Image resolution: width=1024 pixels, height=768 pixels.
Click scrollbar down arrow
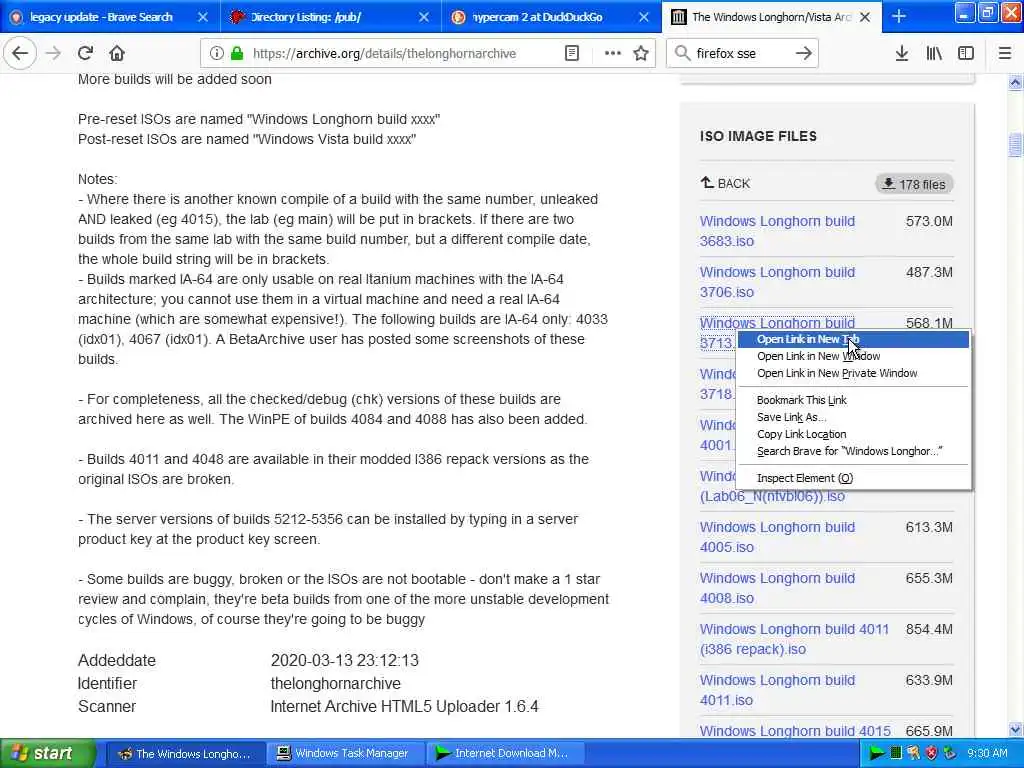1015,729
